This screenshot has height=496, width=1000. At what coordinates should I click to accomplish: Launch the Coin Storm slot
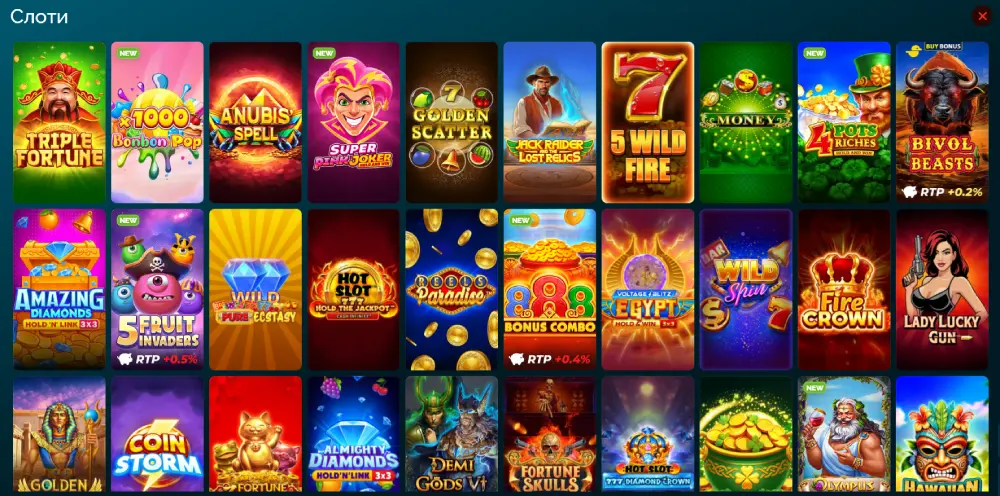tap(158, 434)
